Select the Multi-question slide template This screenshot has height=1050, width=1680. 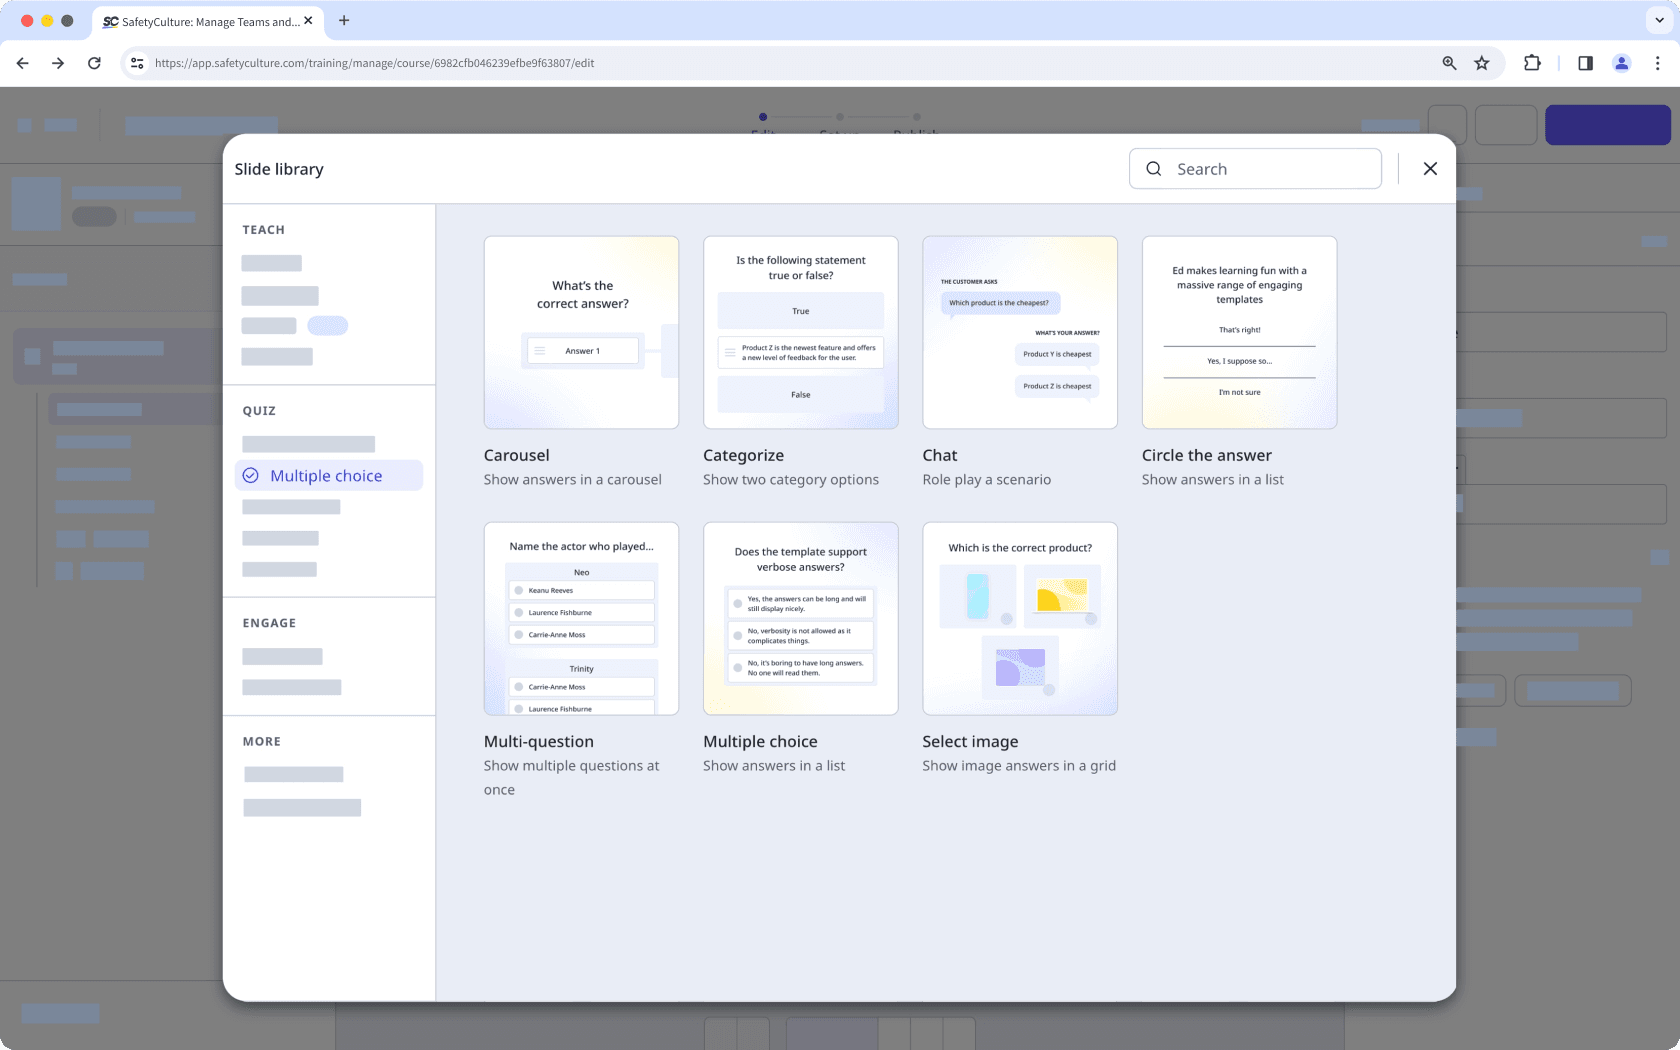click(x=581, y=618)
